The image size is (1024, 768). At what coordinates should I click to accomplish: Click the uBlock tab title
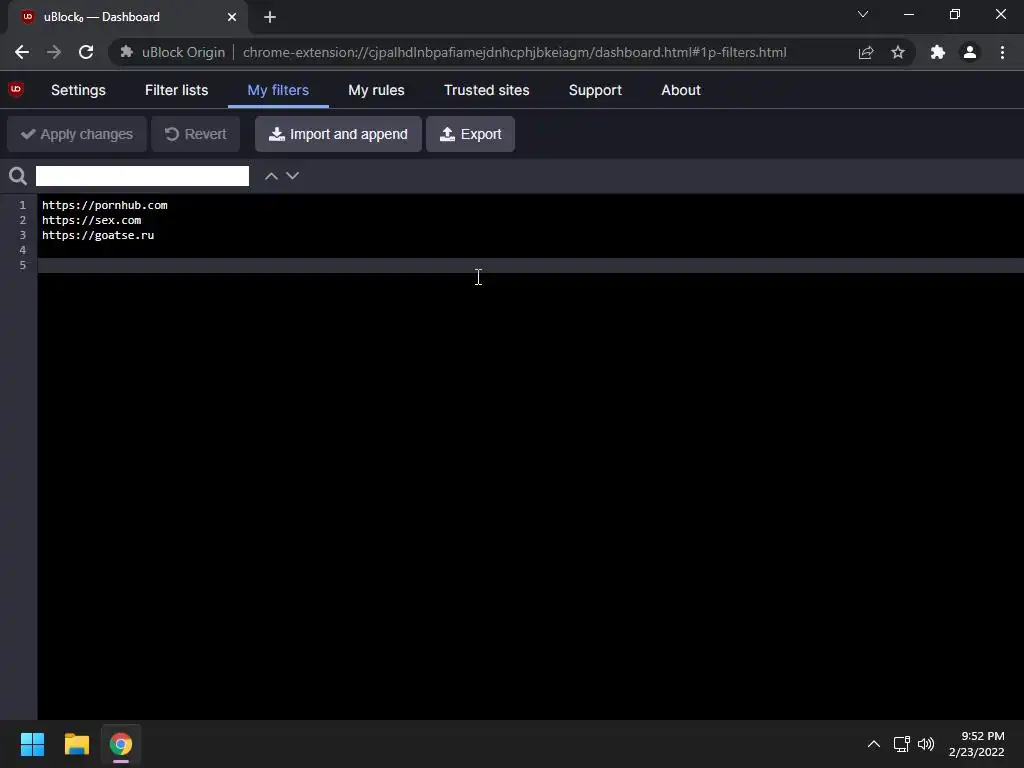click(101, 17)
